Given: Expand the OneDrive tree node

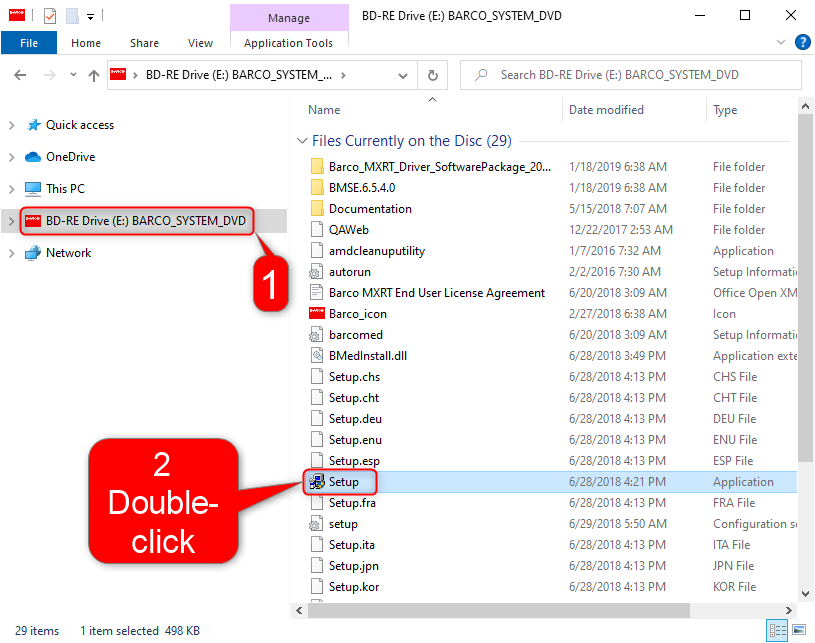Looking at the screenshot, I should click(12, 157).
